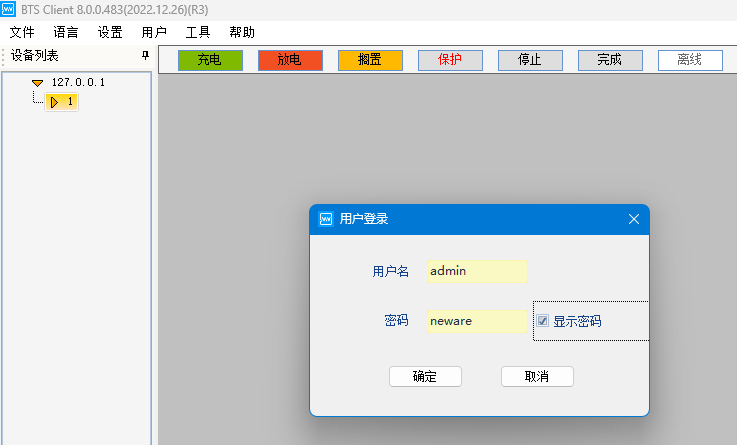The image size is (737, 445).
Task: Collapse the 127.0.0.1 tree node arrow
Action: [37, 83]
